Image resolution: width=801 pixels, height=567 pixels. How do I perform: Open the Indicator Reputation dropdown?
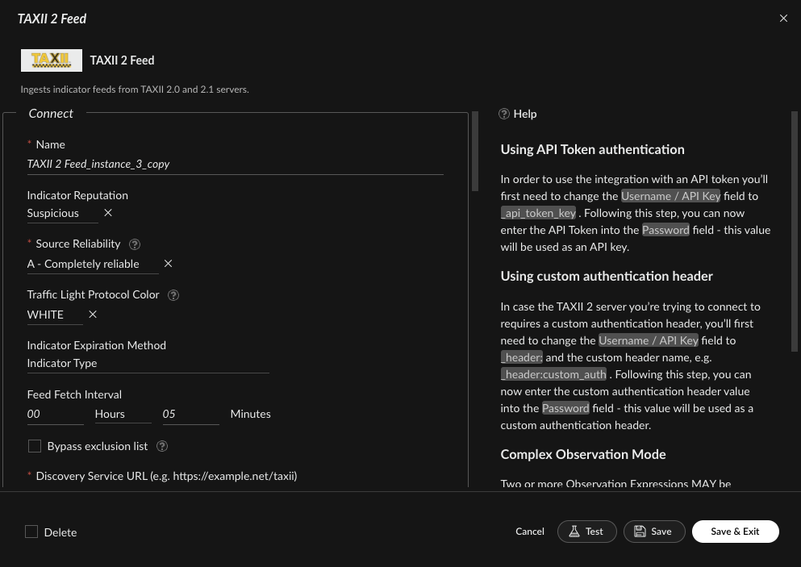coord(60,213)
